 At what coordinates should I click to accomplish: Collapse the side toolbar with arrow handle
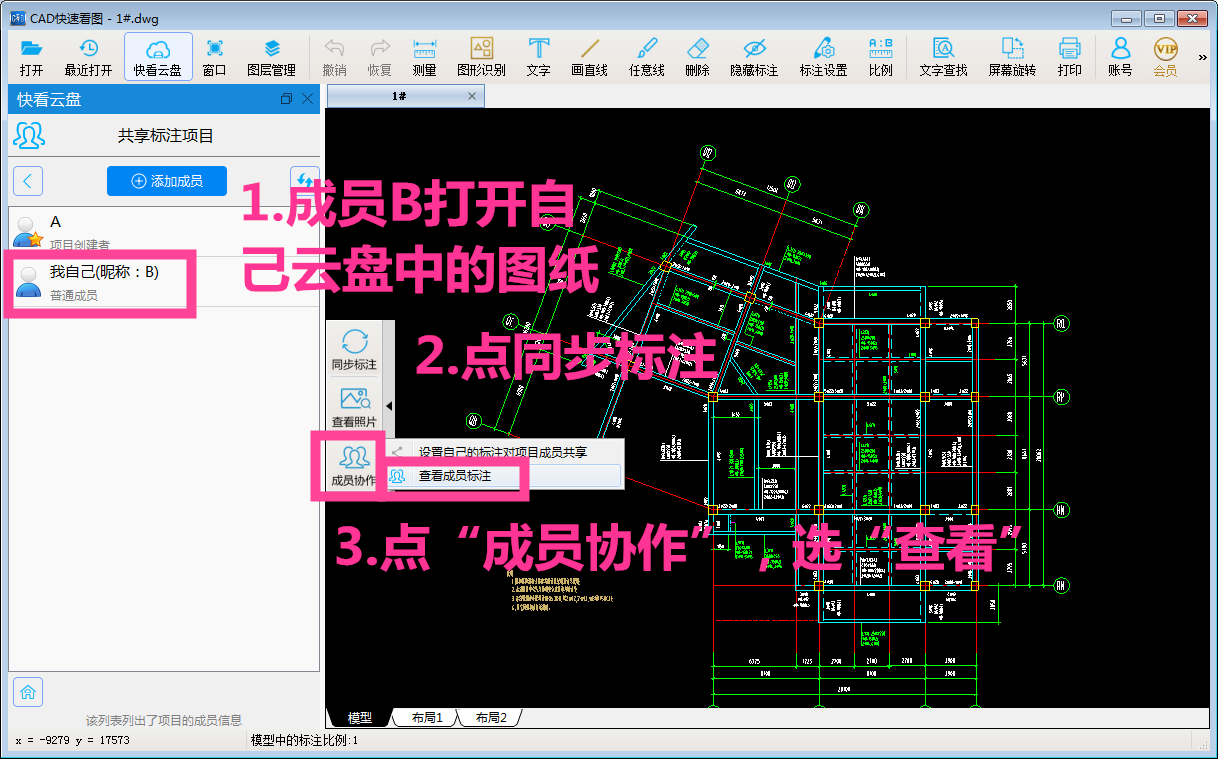[390, 405]
